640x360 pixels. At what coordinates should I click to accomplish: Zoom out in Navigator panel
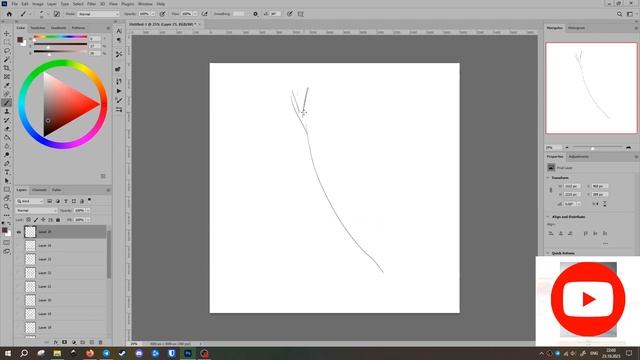tap(567, 148)
